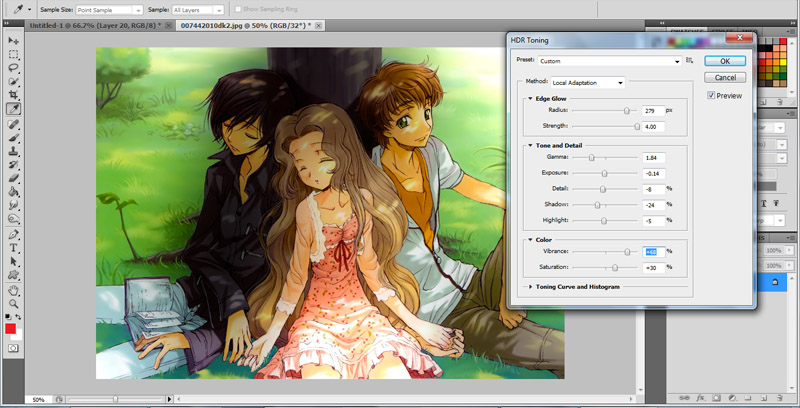The height and width of the screenshot is (408, 800).
Task: Expand Toning Curve and Histogram section
Action: pyautogui.click(x=528, y=287)
